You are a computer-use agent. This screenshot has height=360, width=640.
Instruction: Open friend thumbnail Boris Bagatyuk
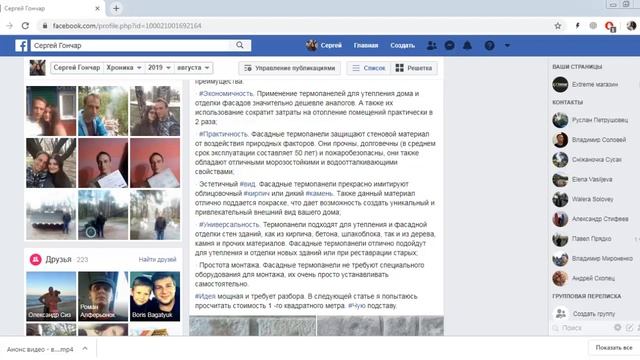pos(155,296)
